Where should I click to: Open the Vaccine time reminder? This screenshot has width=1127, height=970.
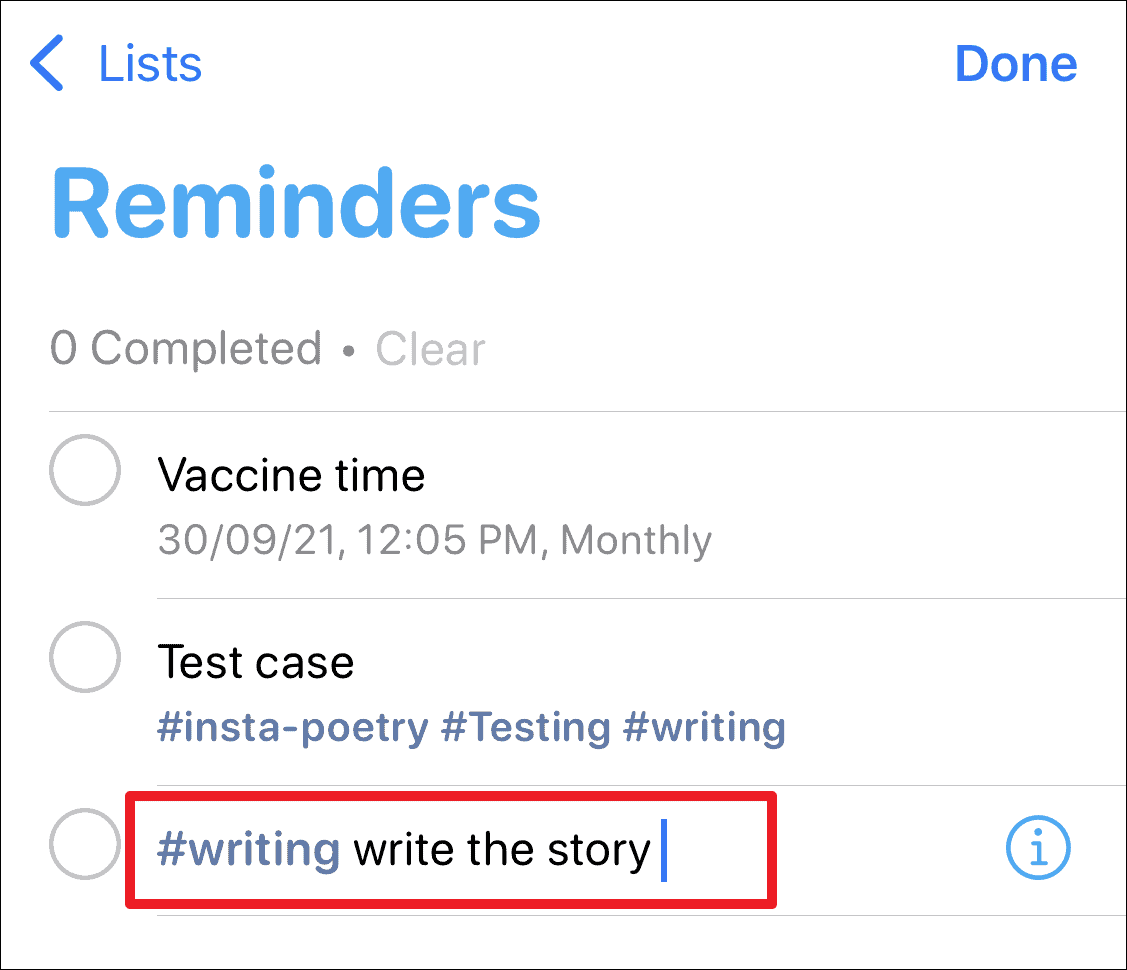click(291, 474)
